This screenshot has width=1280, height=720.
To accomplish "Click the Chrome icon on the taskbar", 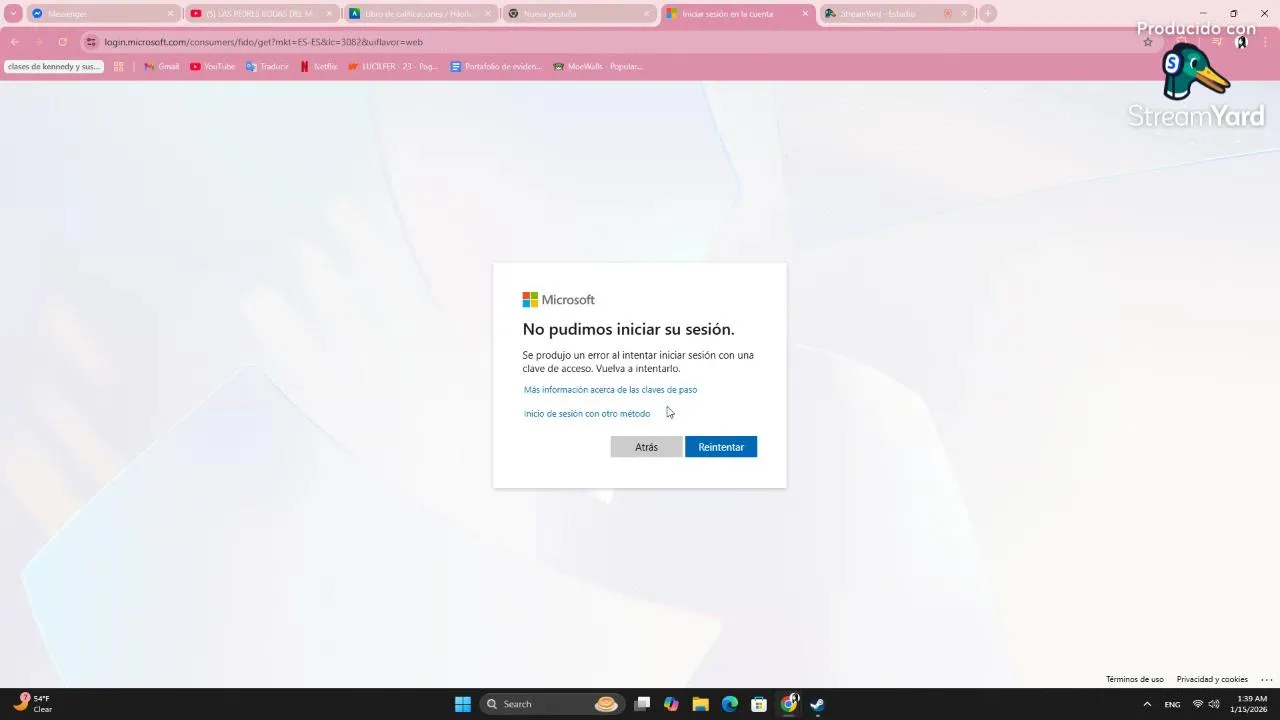I will click(x=789, y=704).
